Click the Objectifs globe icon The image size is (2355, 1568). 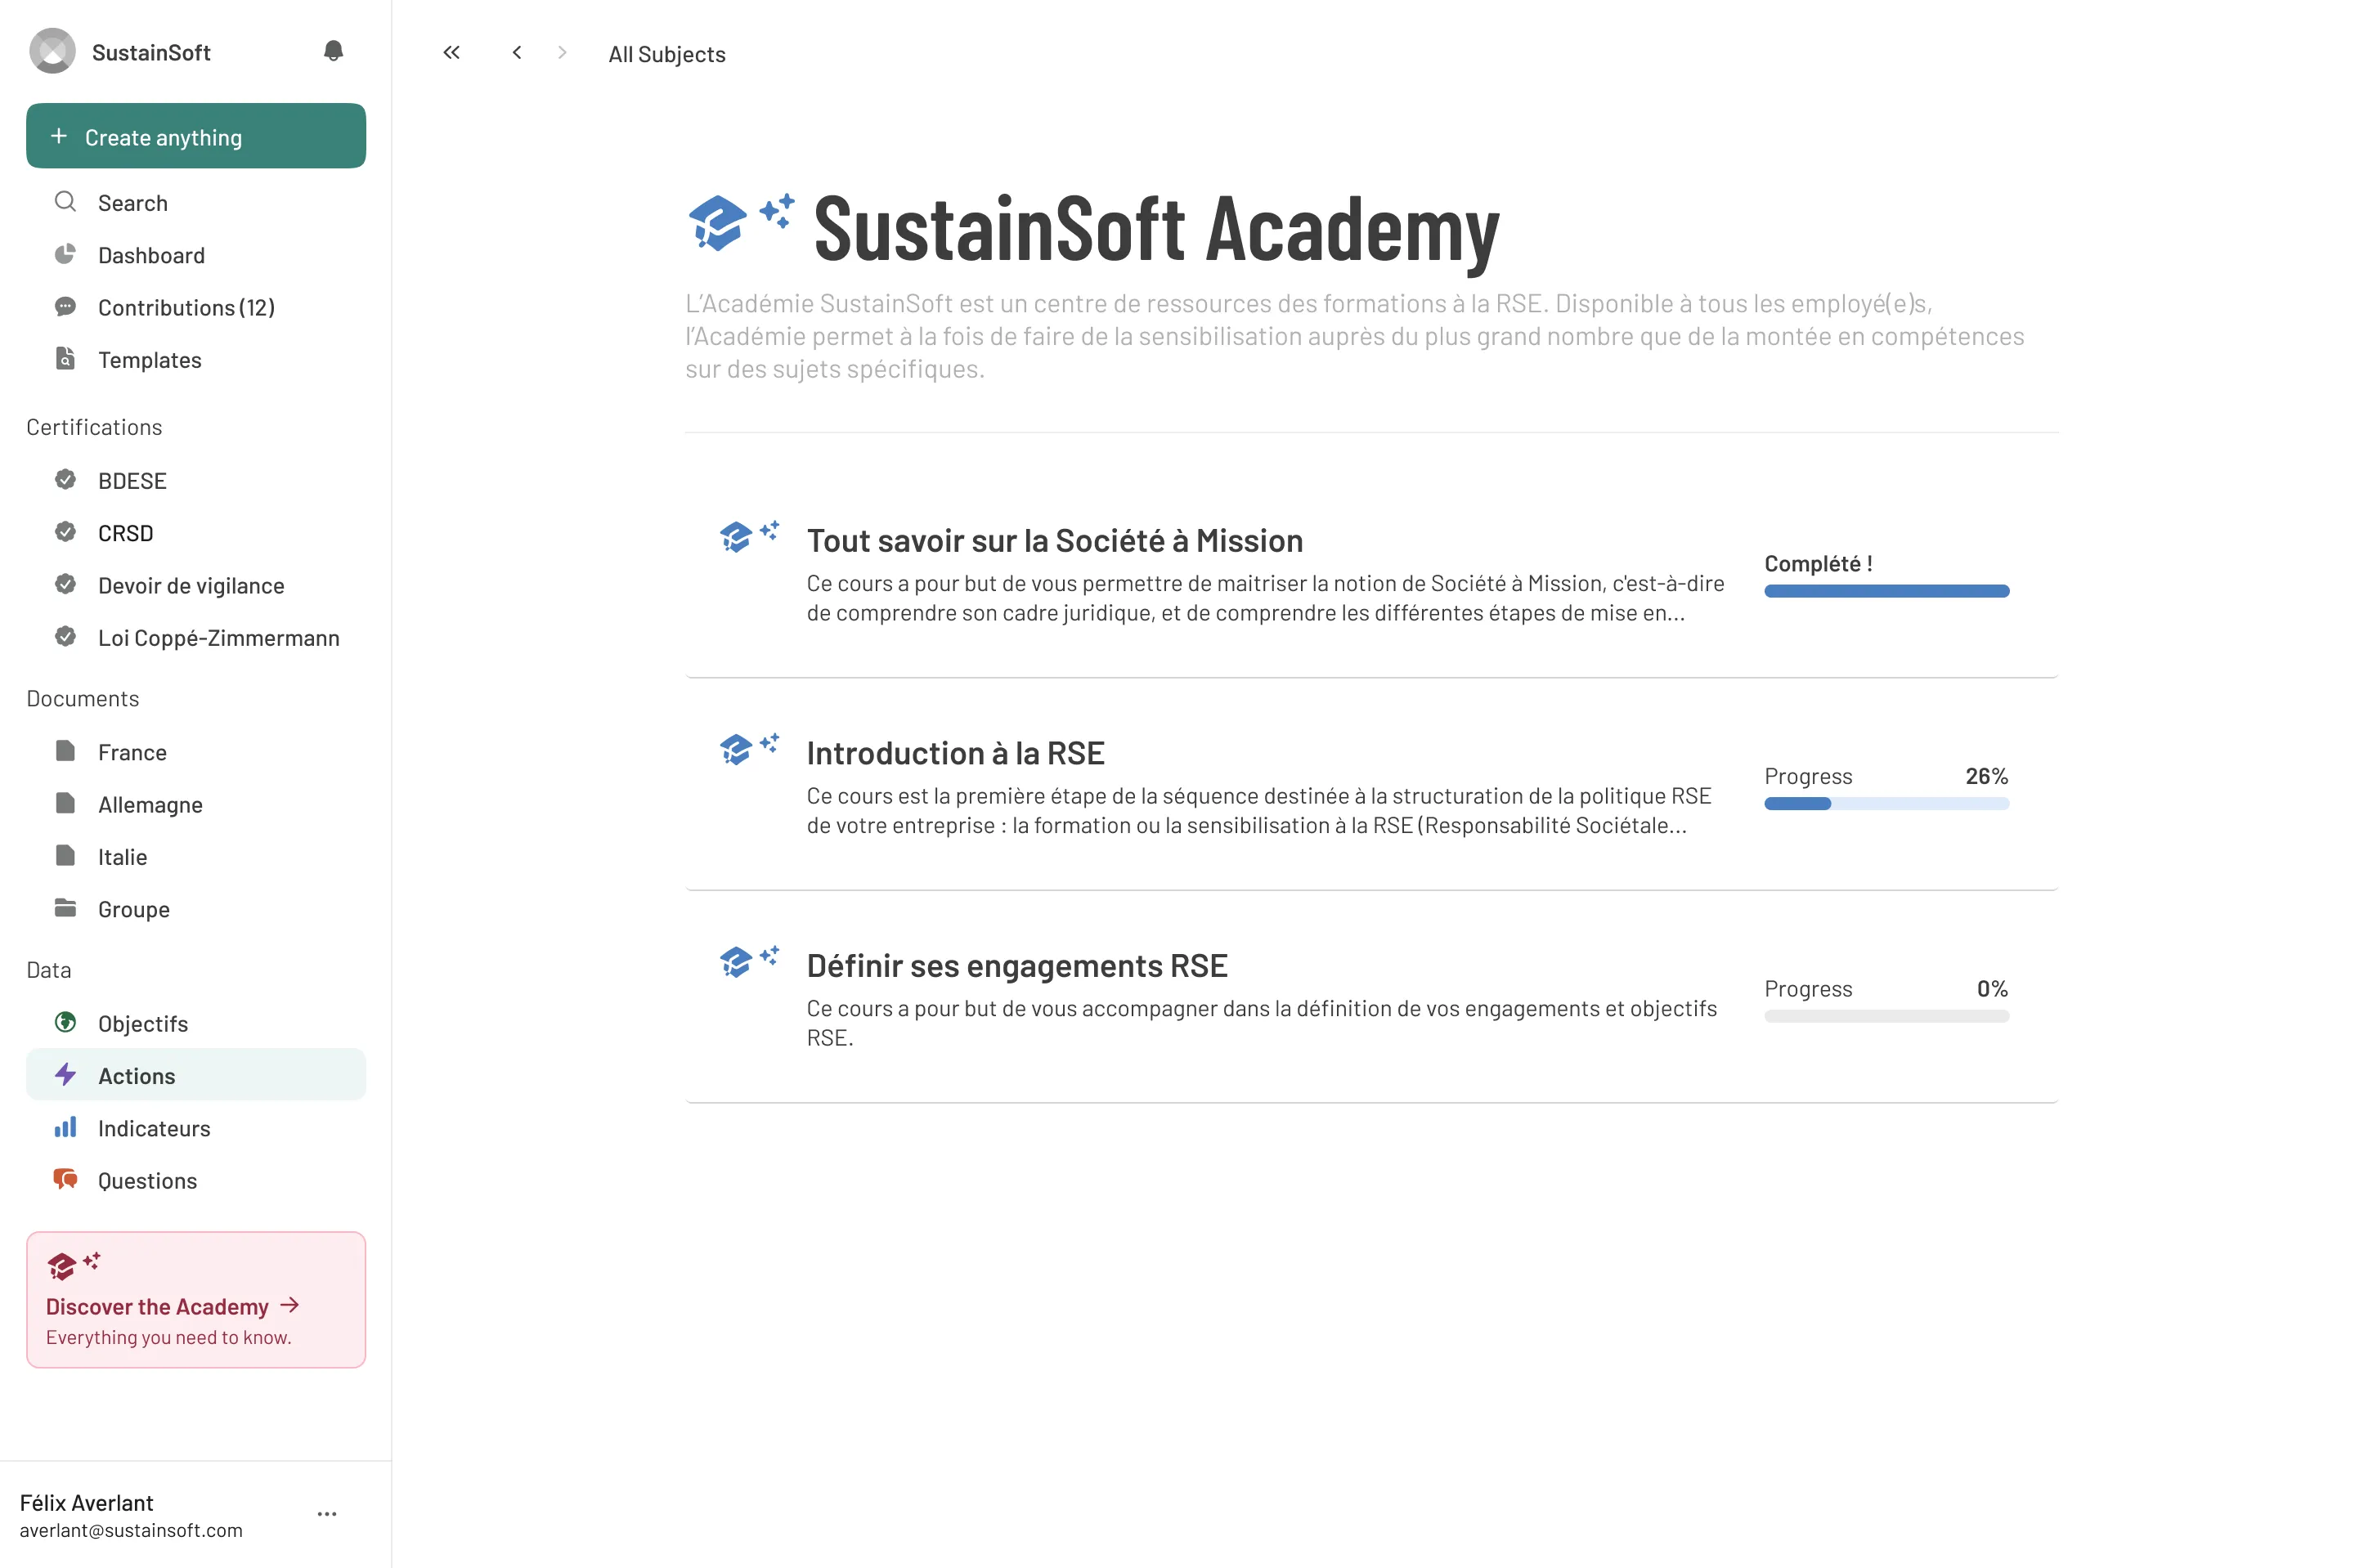pyautogui.click(x=65, y=1023)
